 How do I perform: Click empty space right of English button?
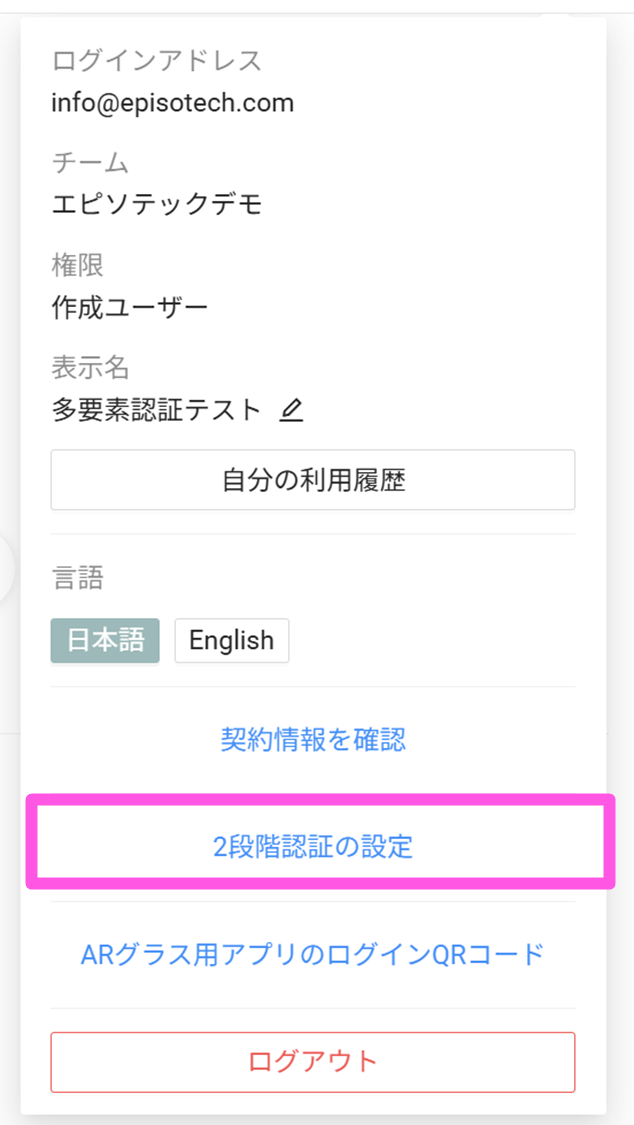tap(430, 640)
